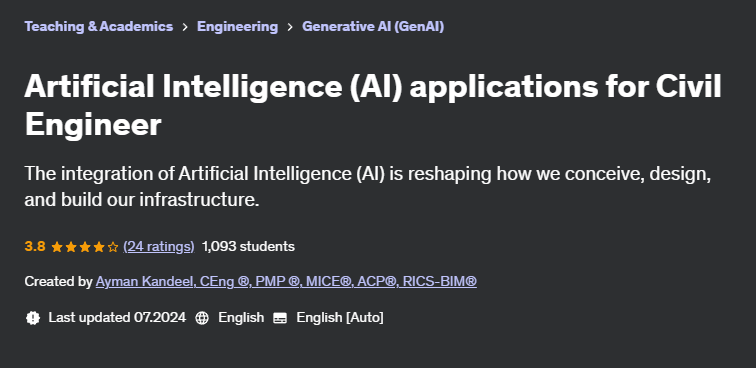Open the Generative AI (GenAI) breadcrumb
The height and width of the screenshot is (368, 756).
pyautogui.click(x=373, y=27)
